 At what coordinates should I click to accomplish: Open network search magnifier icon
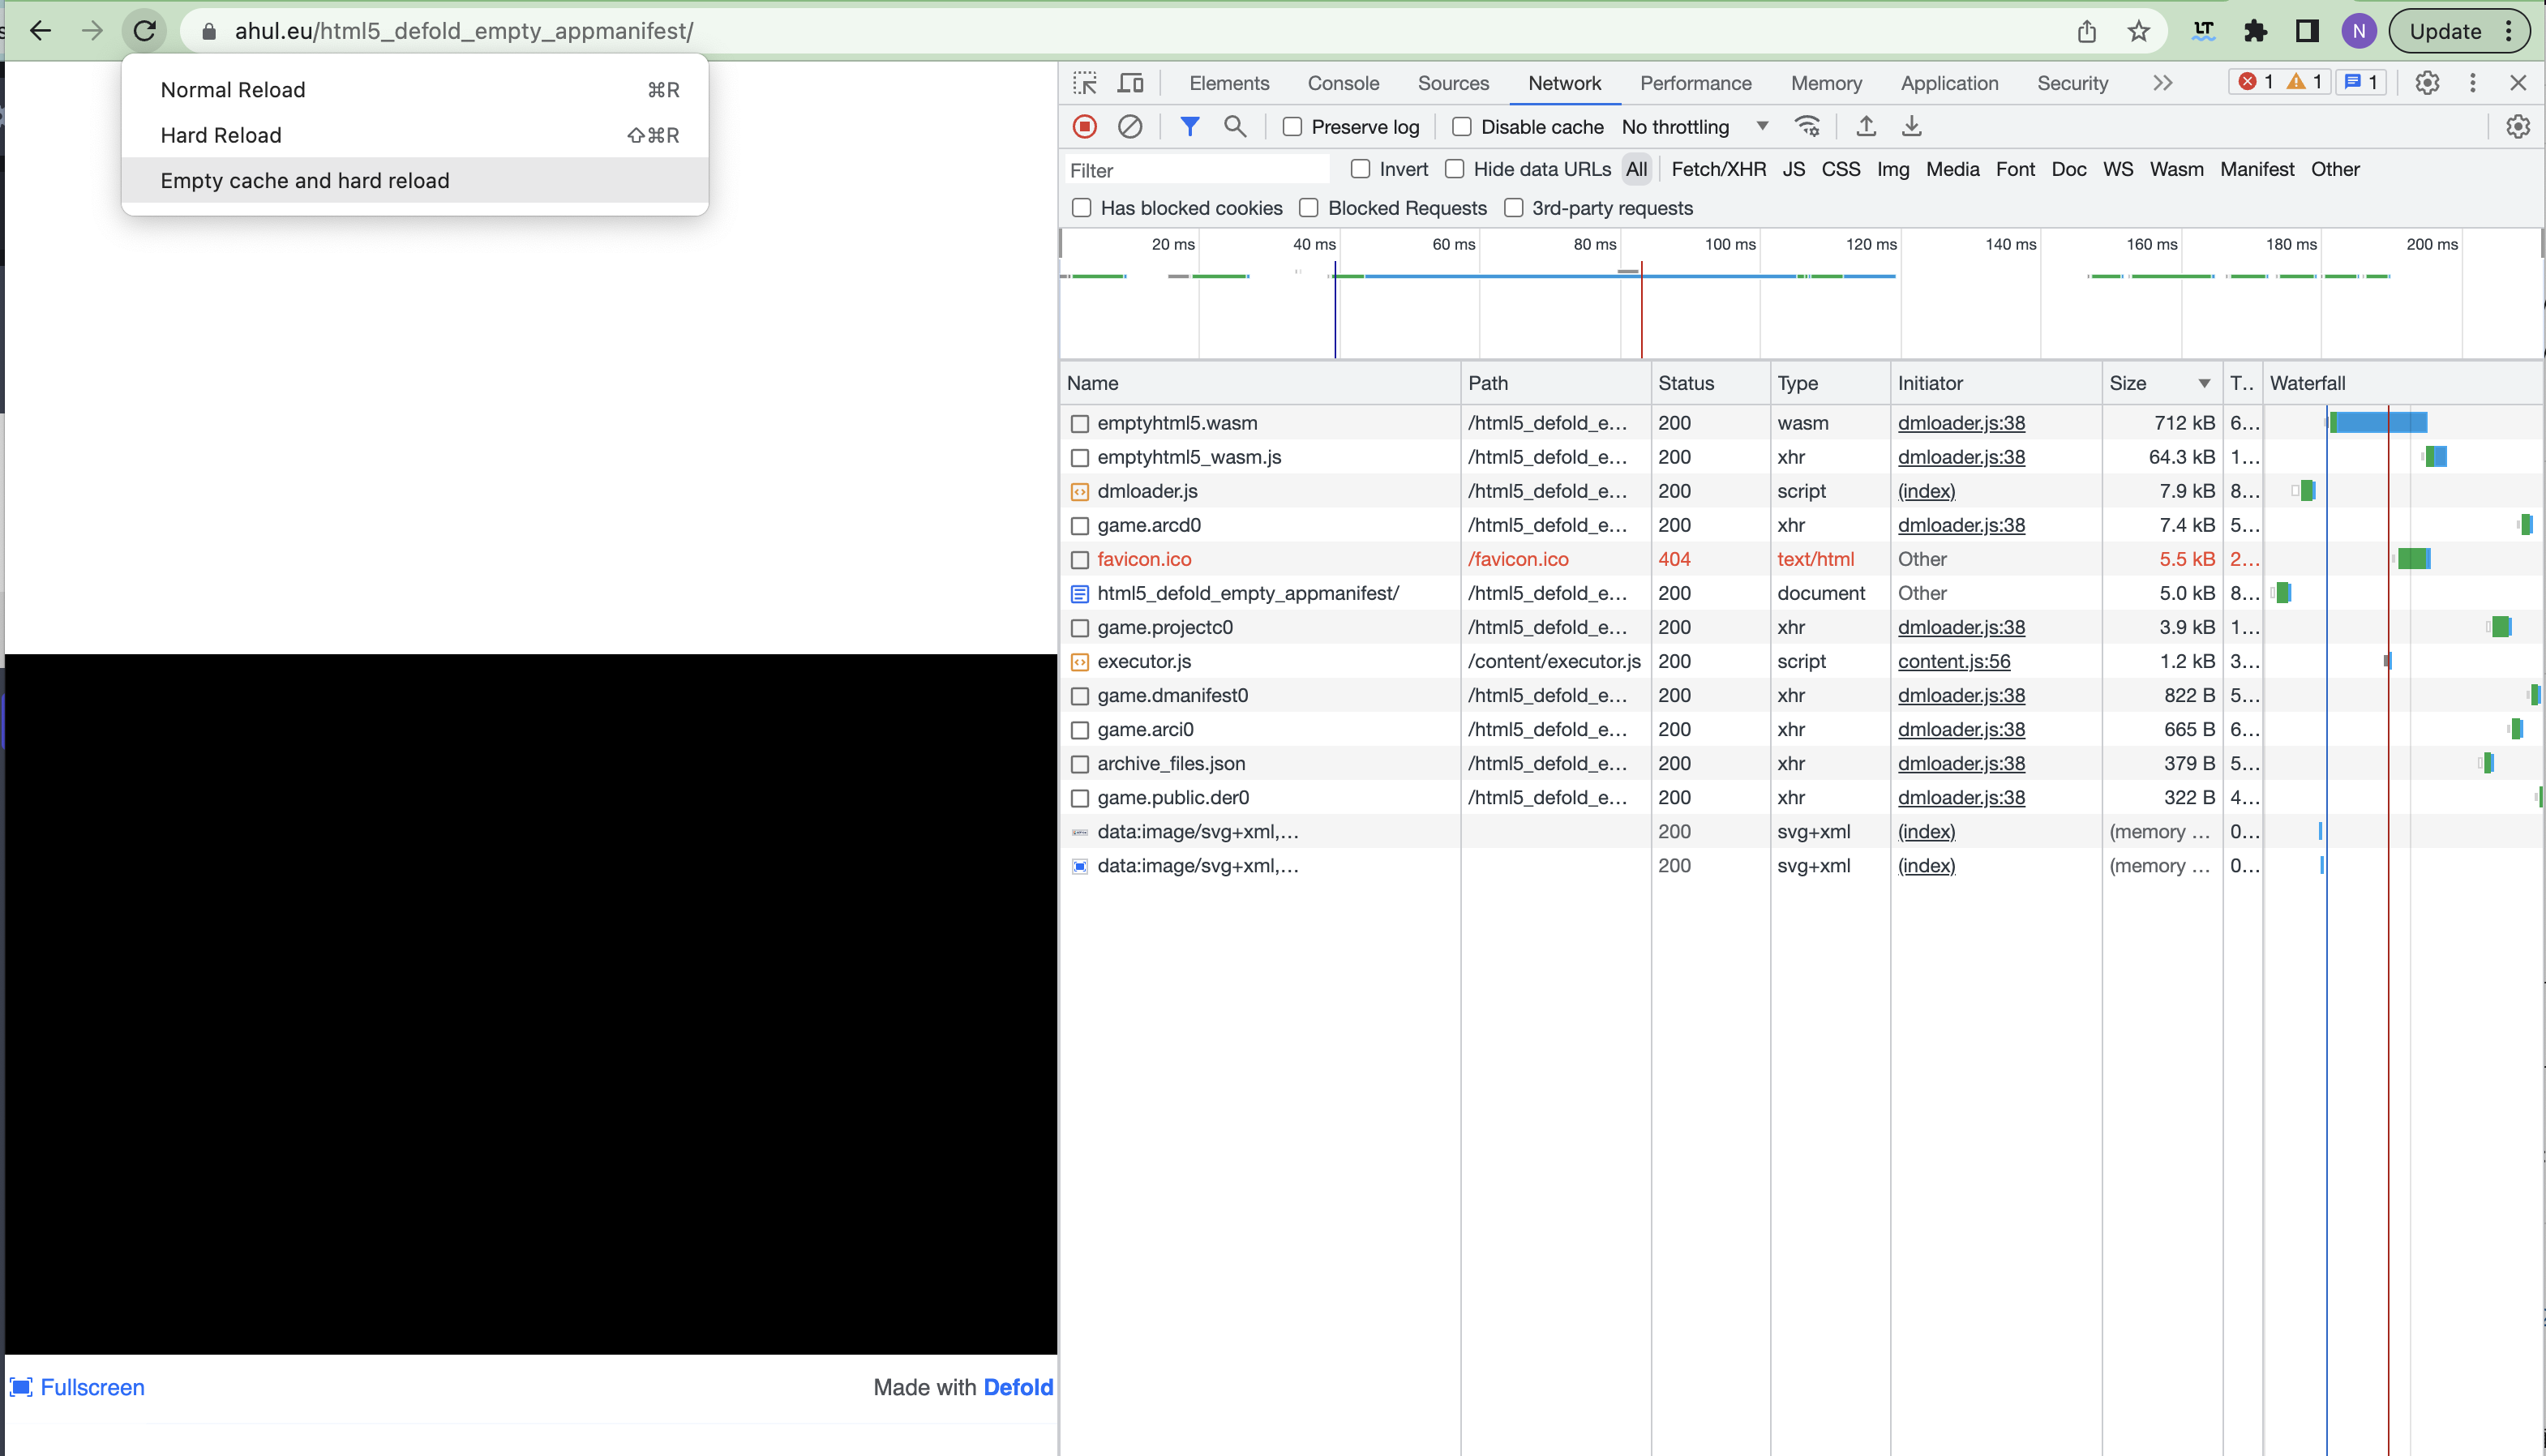[1235, 126]
